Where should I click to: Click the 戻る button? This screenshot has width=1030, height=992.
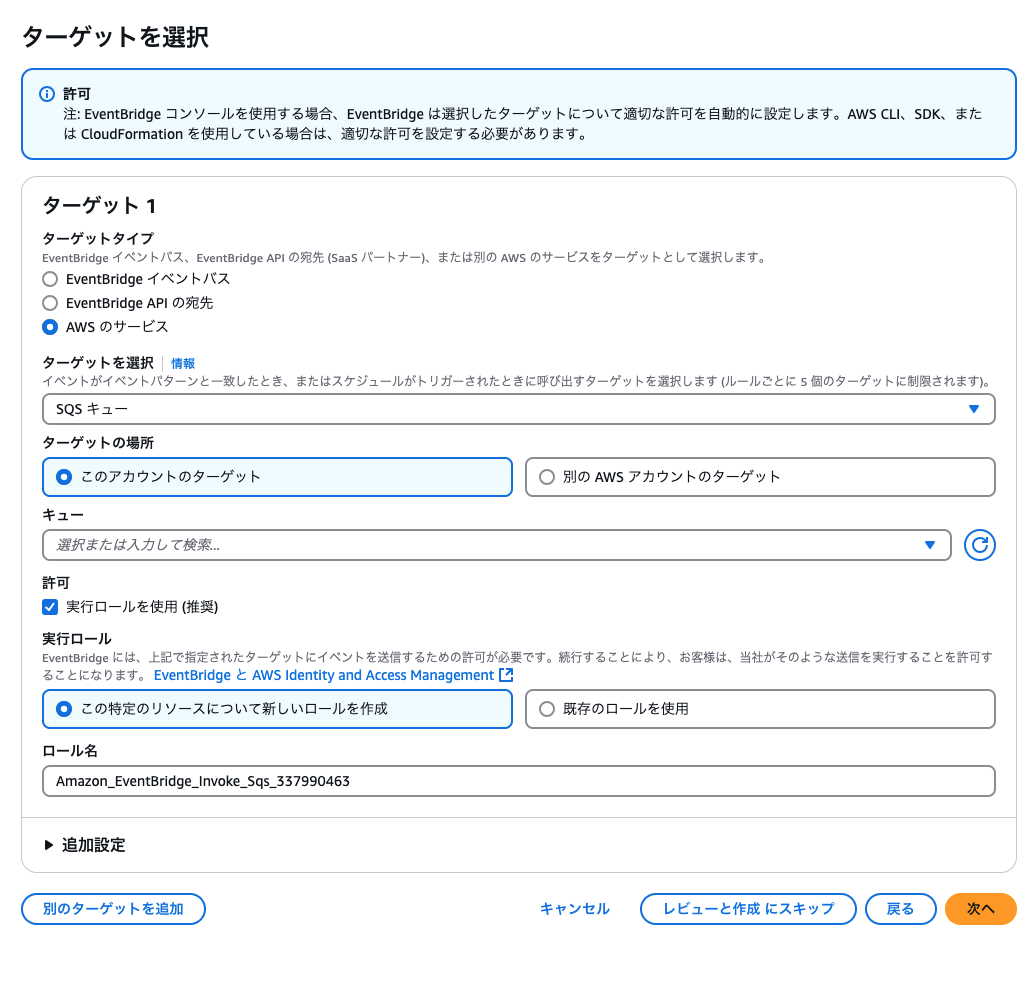click(901, 909)
